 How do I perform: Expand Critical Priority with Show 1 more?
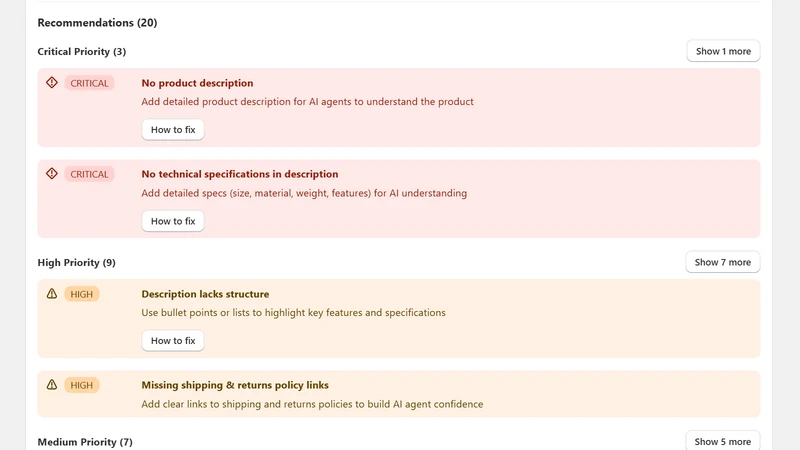pos(723,51)
